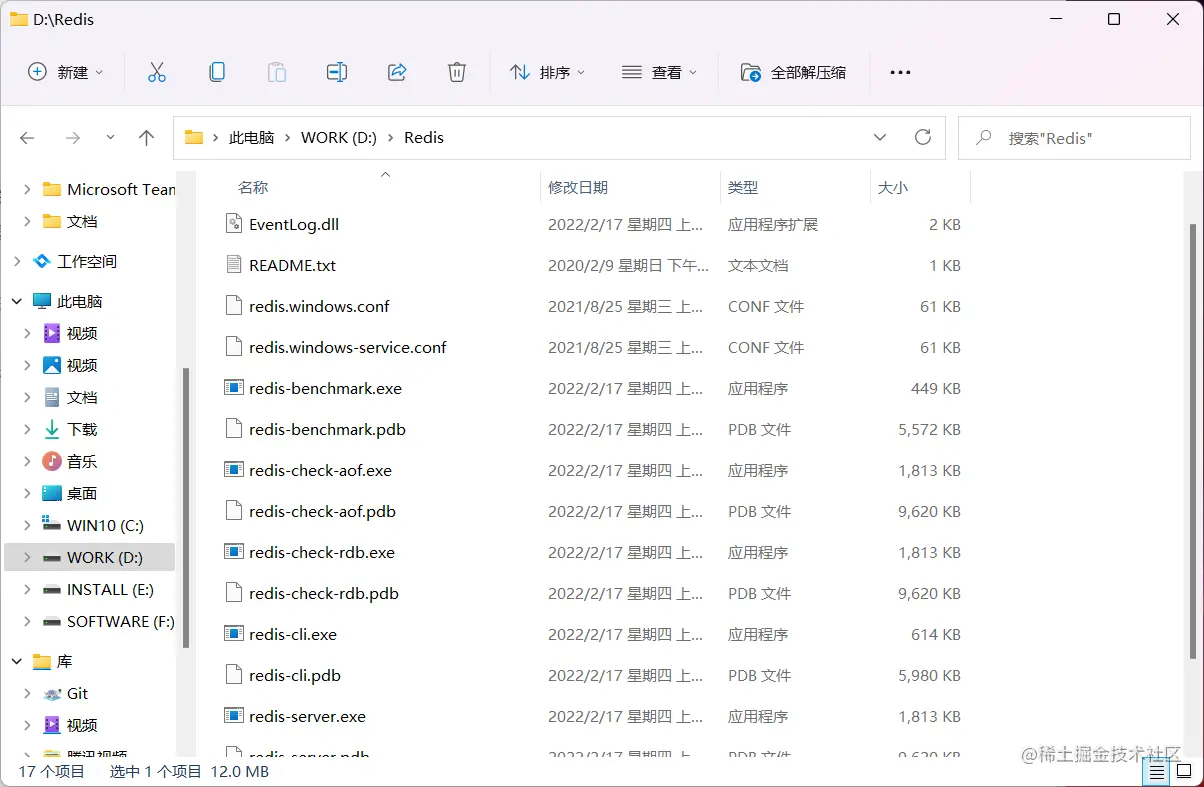The height and width of the screenshot is (787, 1204).
Task: Select the redis.windows.conf file
Action: point(319,306)
